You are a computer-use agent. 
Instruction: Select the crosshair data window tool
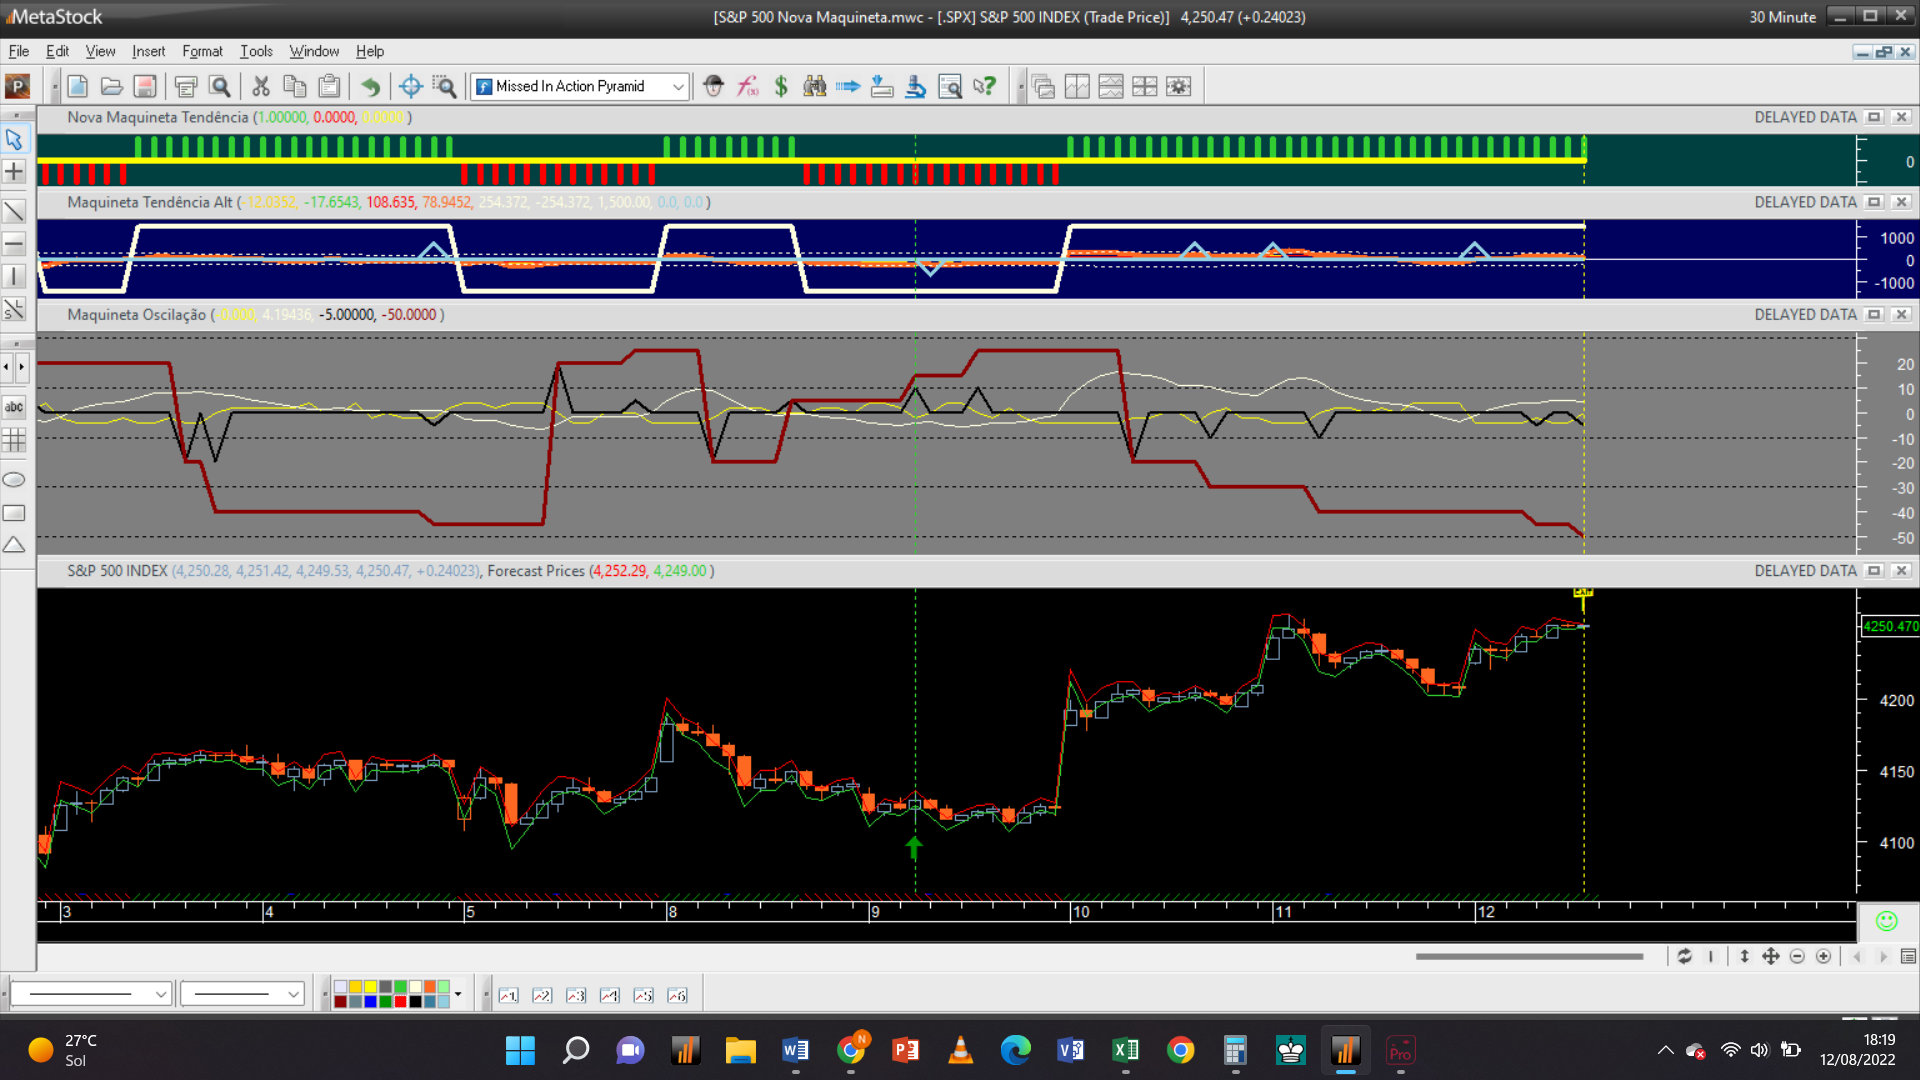tap(410, 86)
